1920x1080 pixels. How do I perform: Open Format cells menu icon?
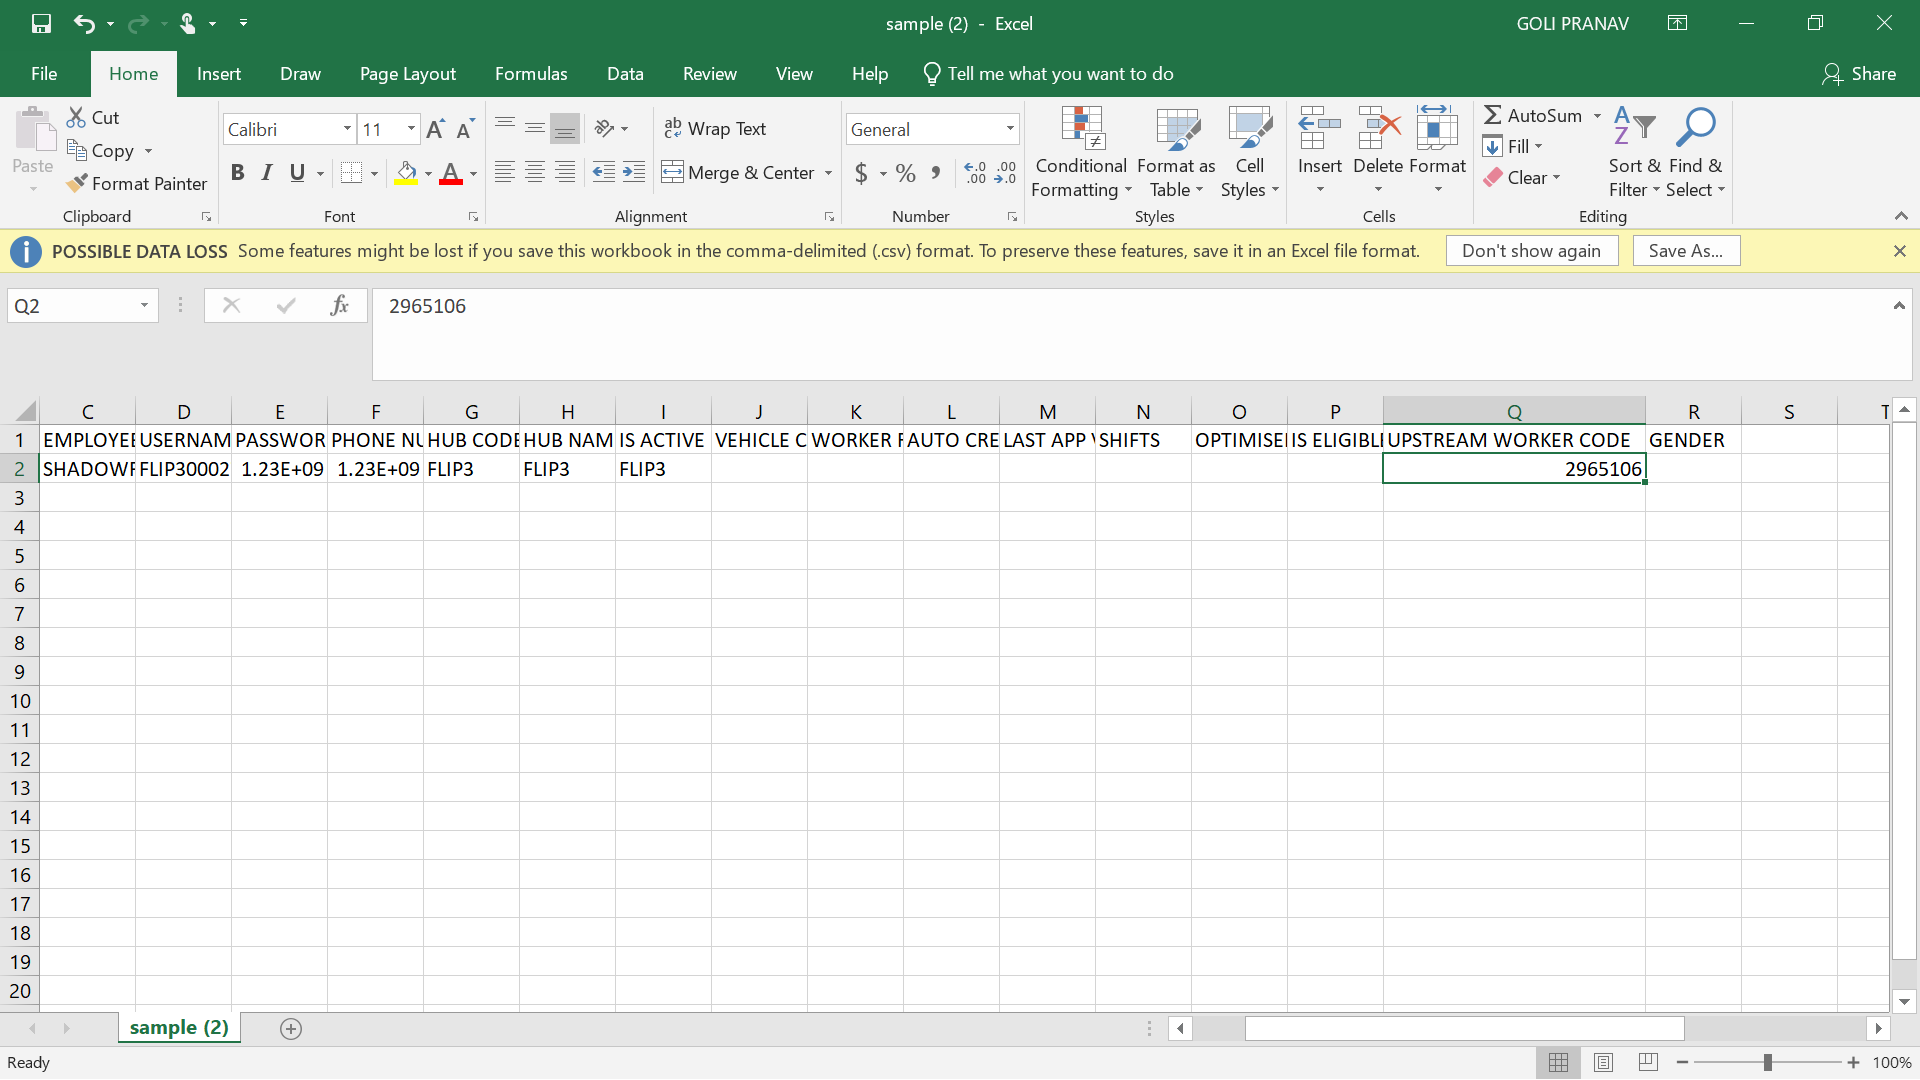(1437, 128)
